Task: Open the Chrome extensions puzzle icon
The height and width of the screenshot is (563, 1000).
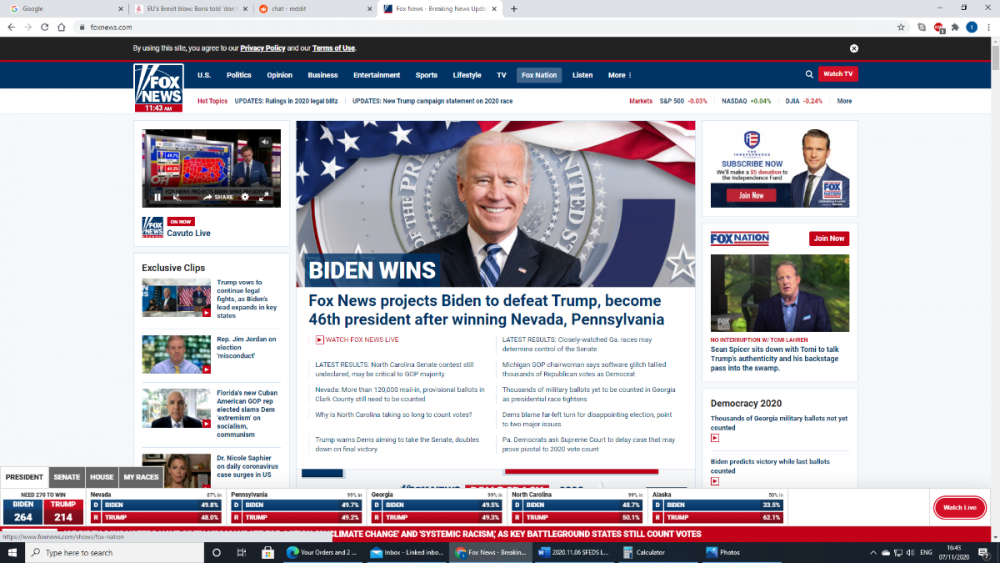Action: point(954,27)
